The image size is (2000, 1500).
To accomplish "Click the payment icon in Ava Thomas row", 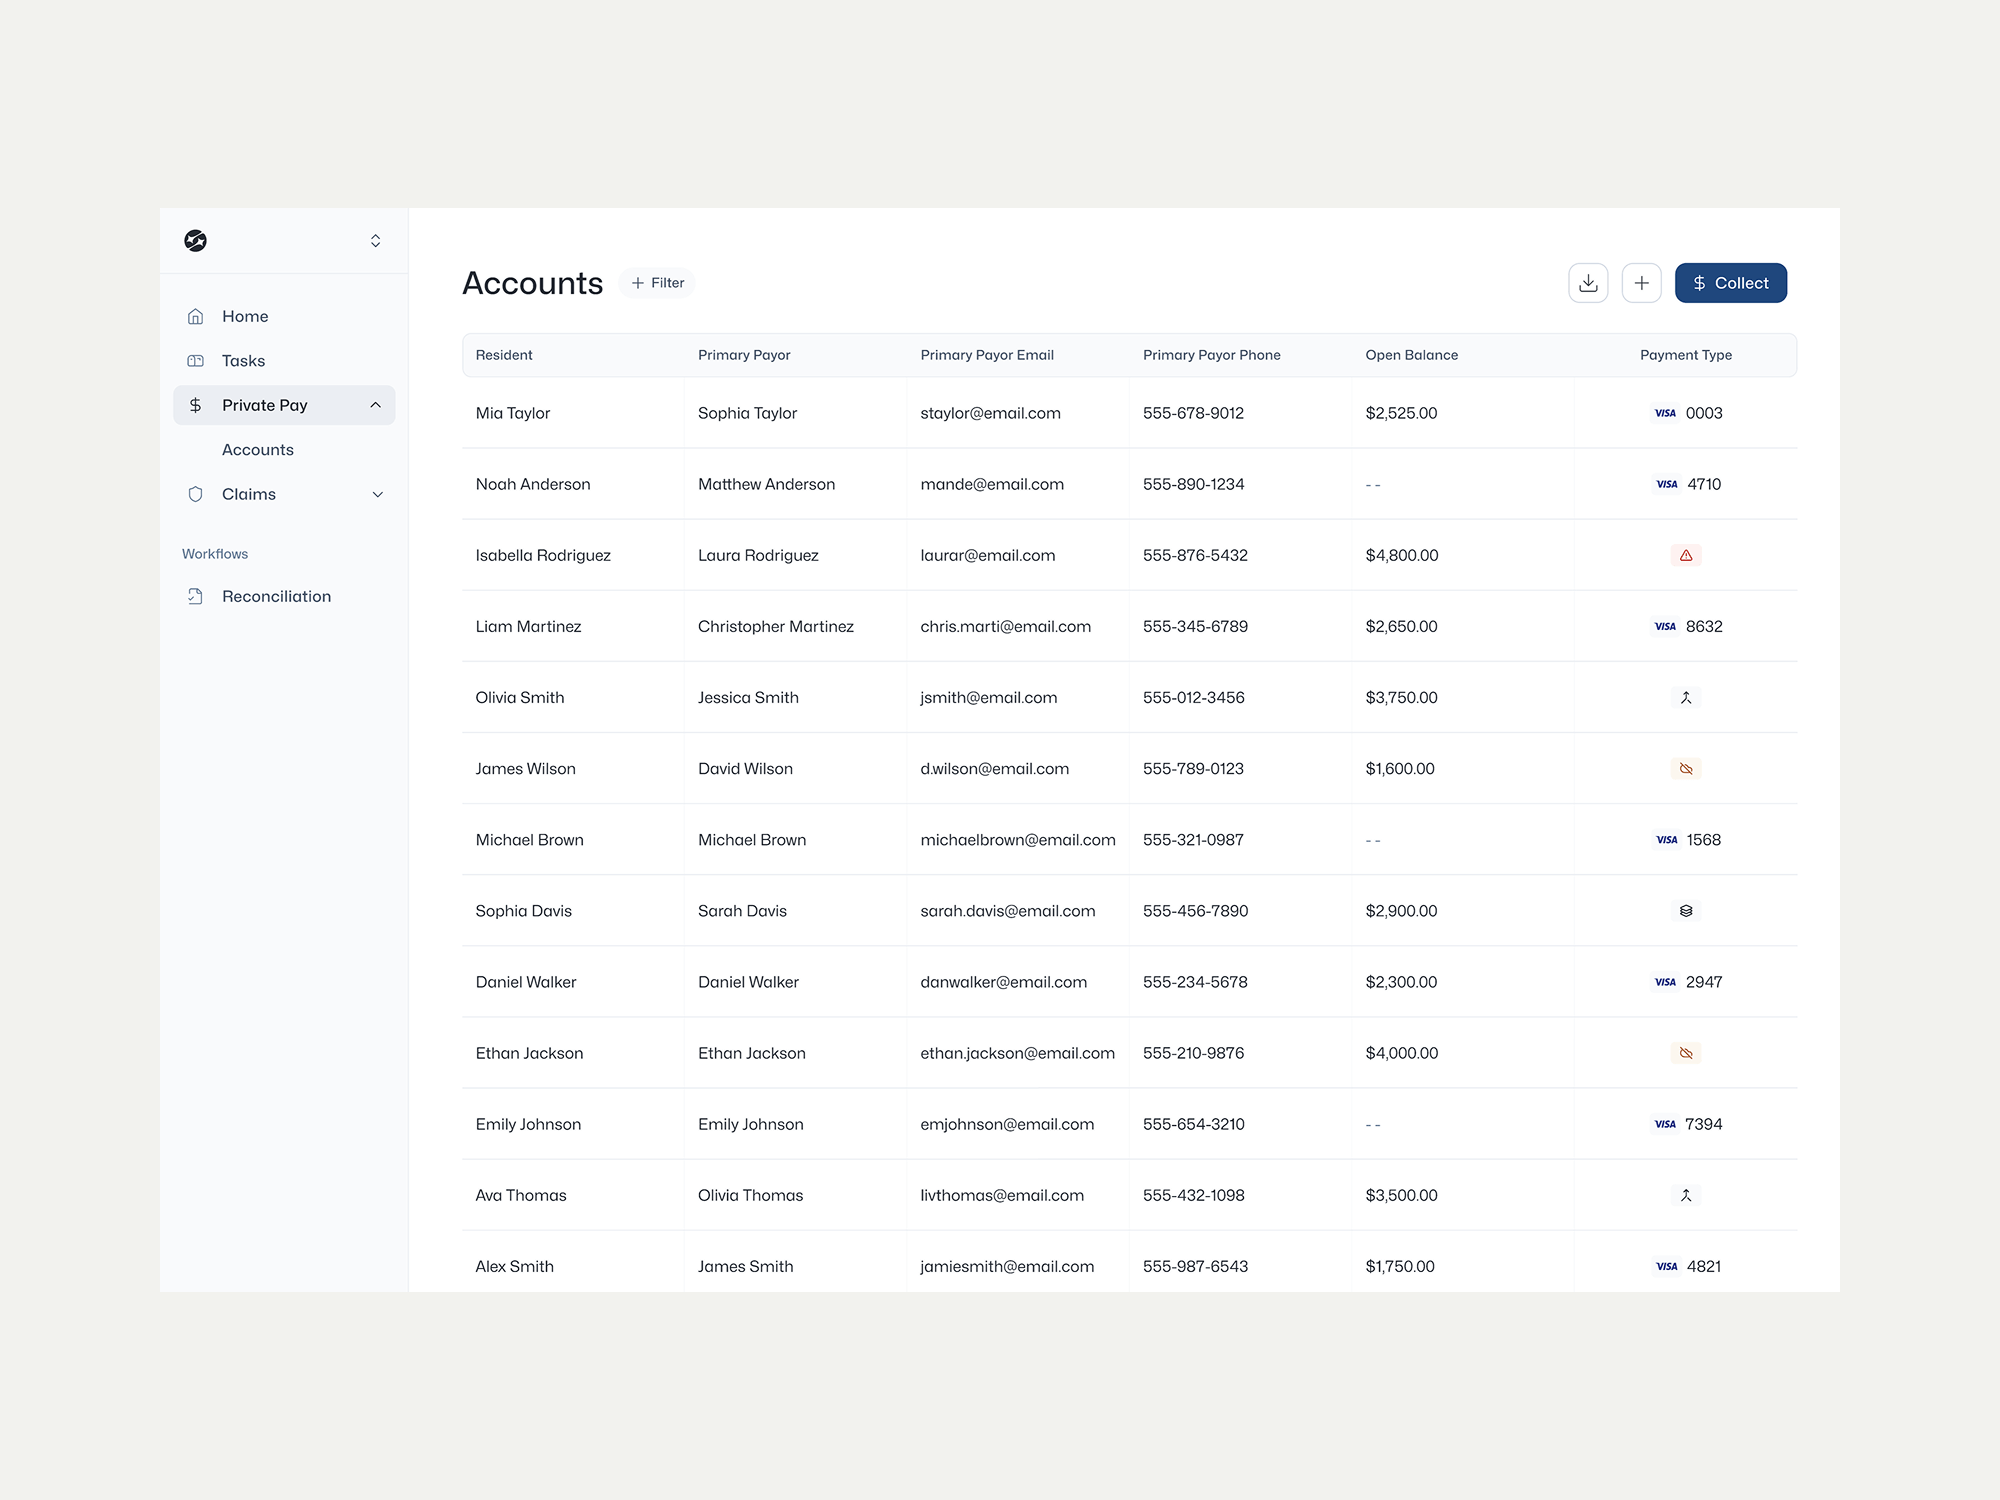I will point(1686,1195).
